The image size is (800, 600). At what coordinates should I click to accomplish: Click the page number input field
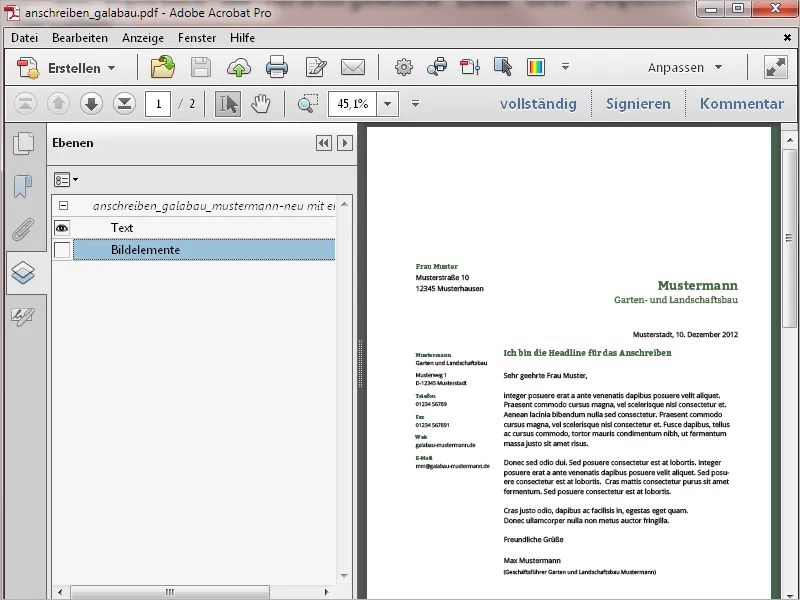tap(158, 104)
